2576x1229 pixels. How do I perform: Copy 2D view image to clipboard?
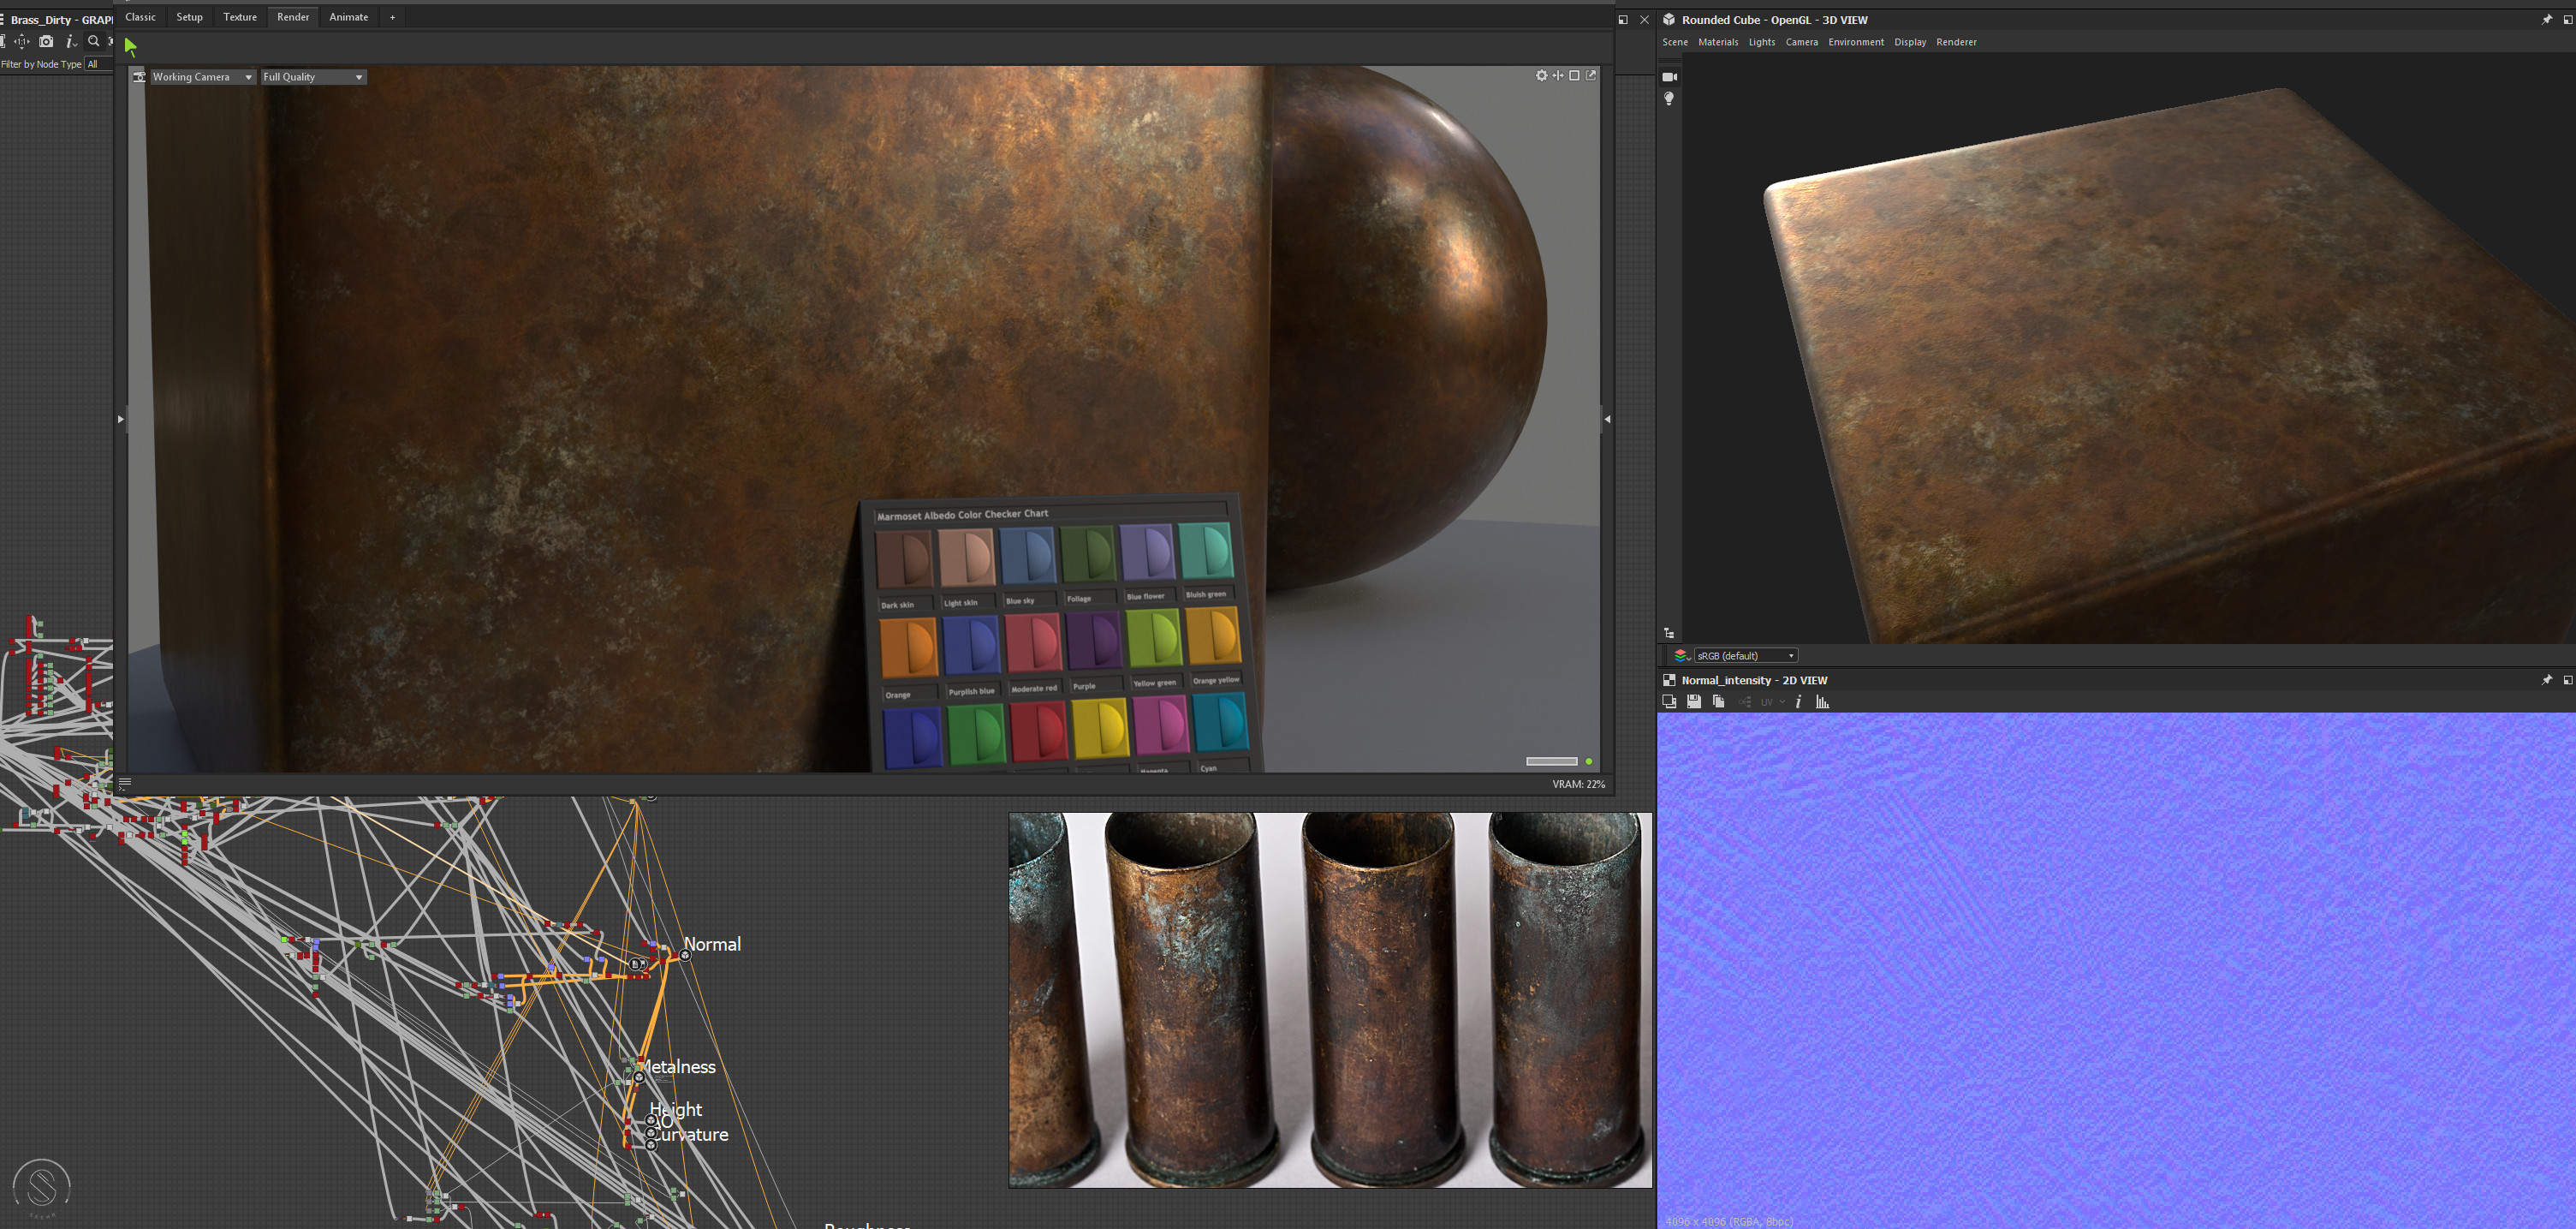(1718, 702)
